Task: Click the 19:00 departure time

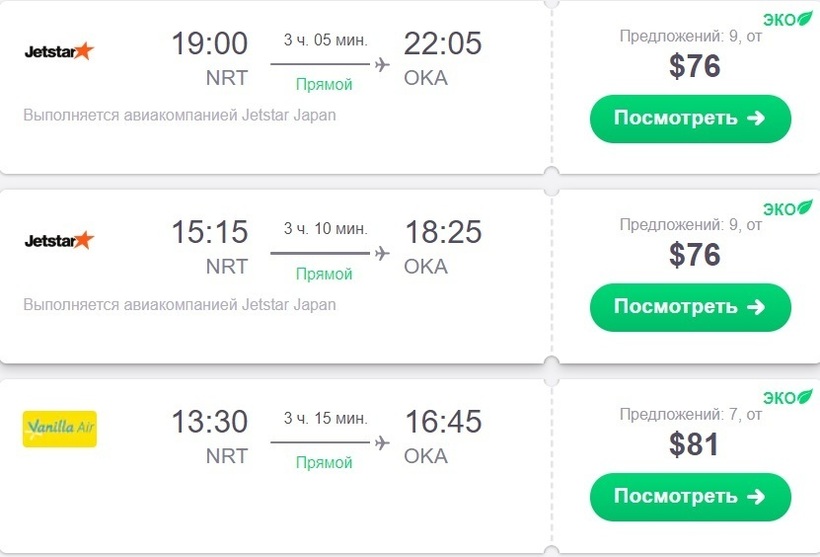Action: point(209,44)
